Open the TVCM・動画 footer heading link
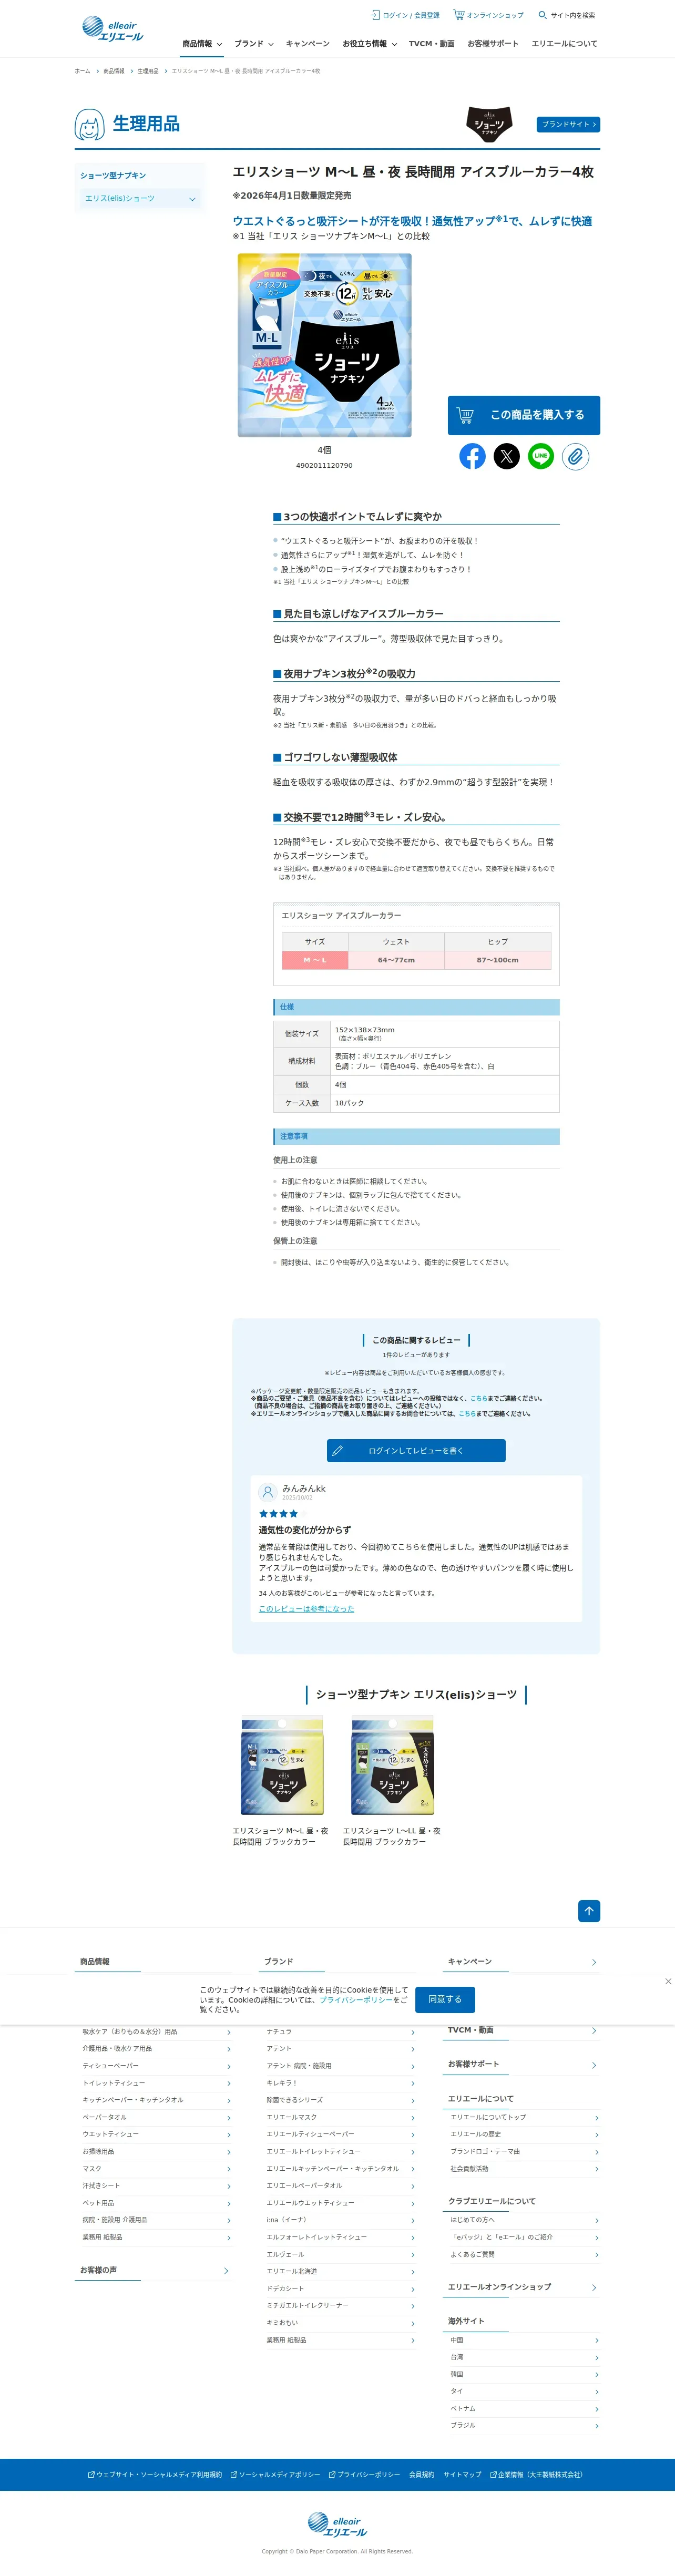 (470, 2030)
